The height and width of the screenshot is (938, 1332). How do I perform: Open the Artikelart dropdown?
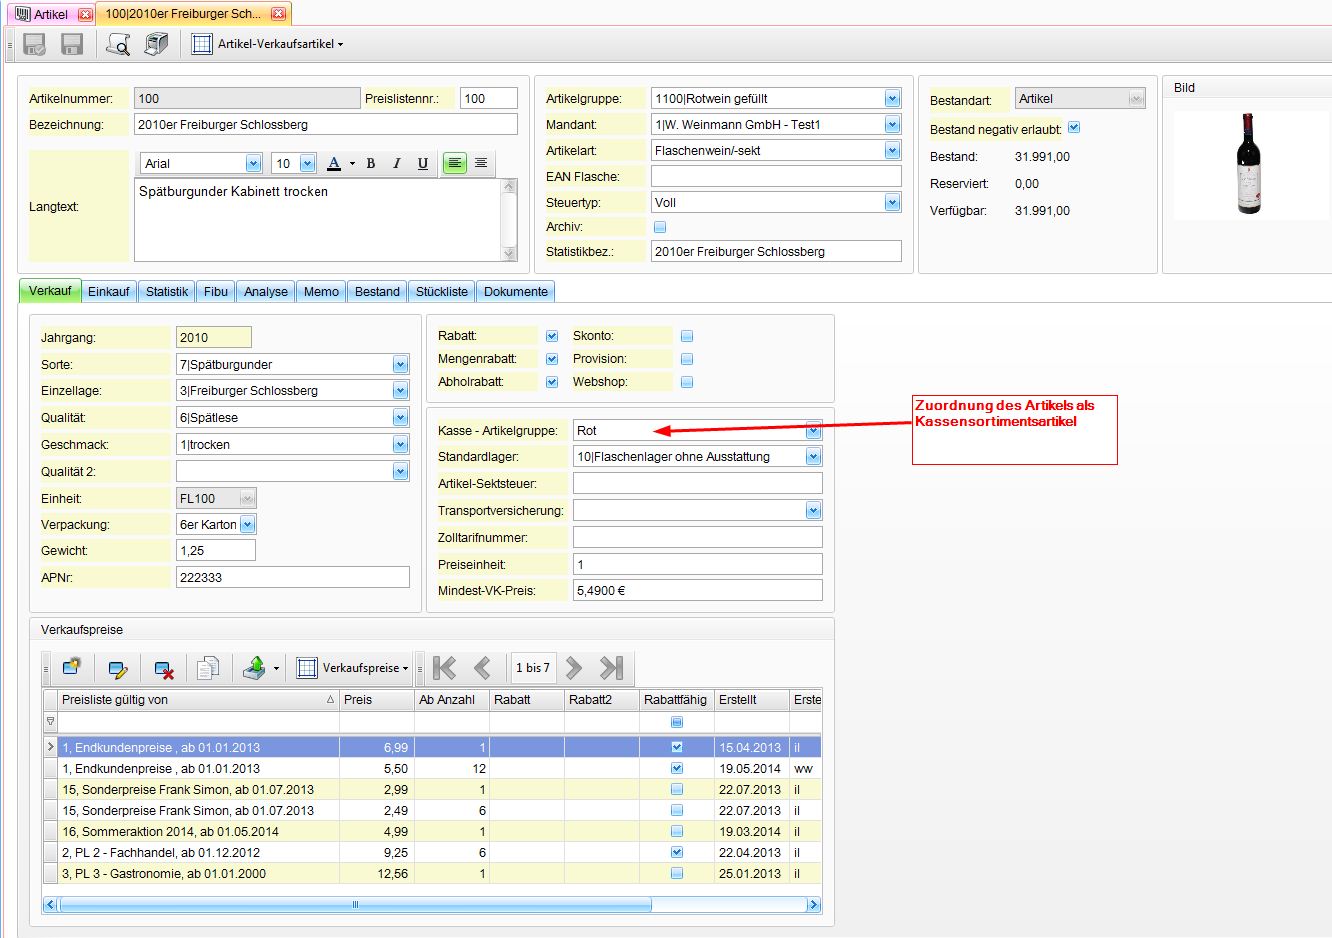[892, 150]
